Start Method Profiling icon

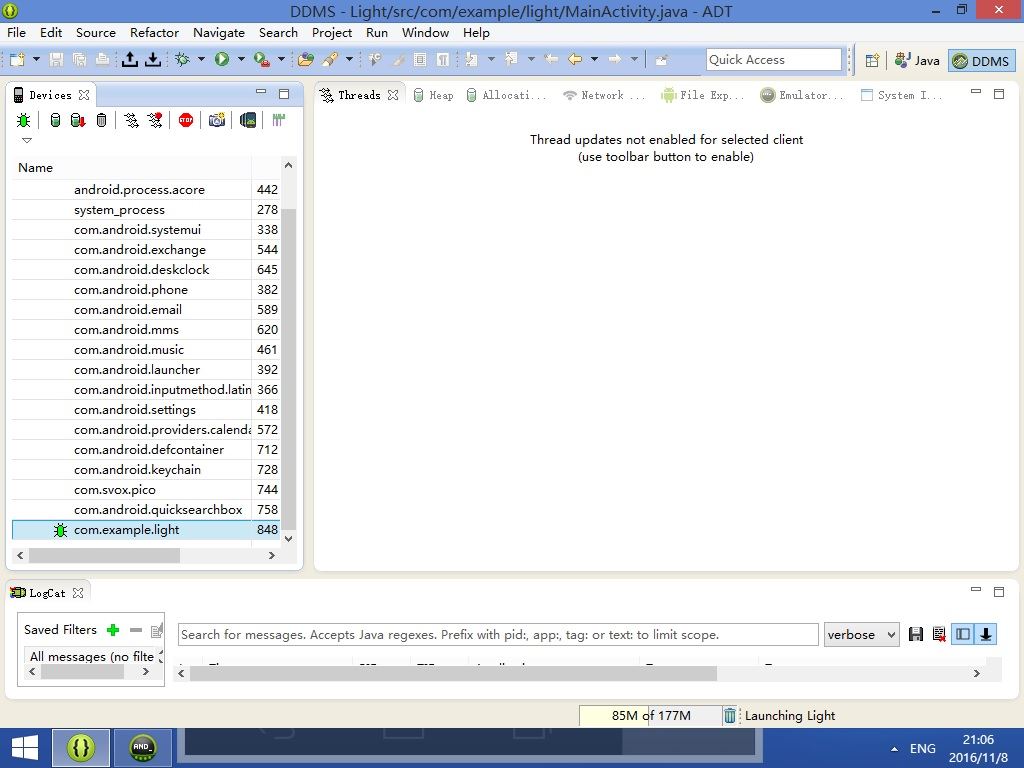[x=155, y=120]
